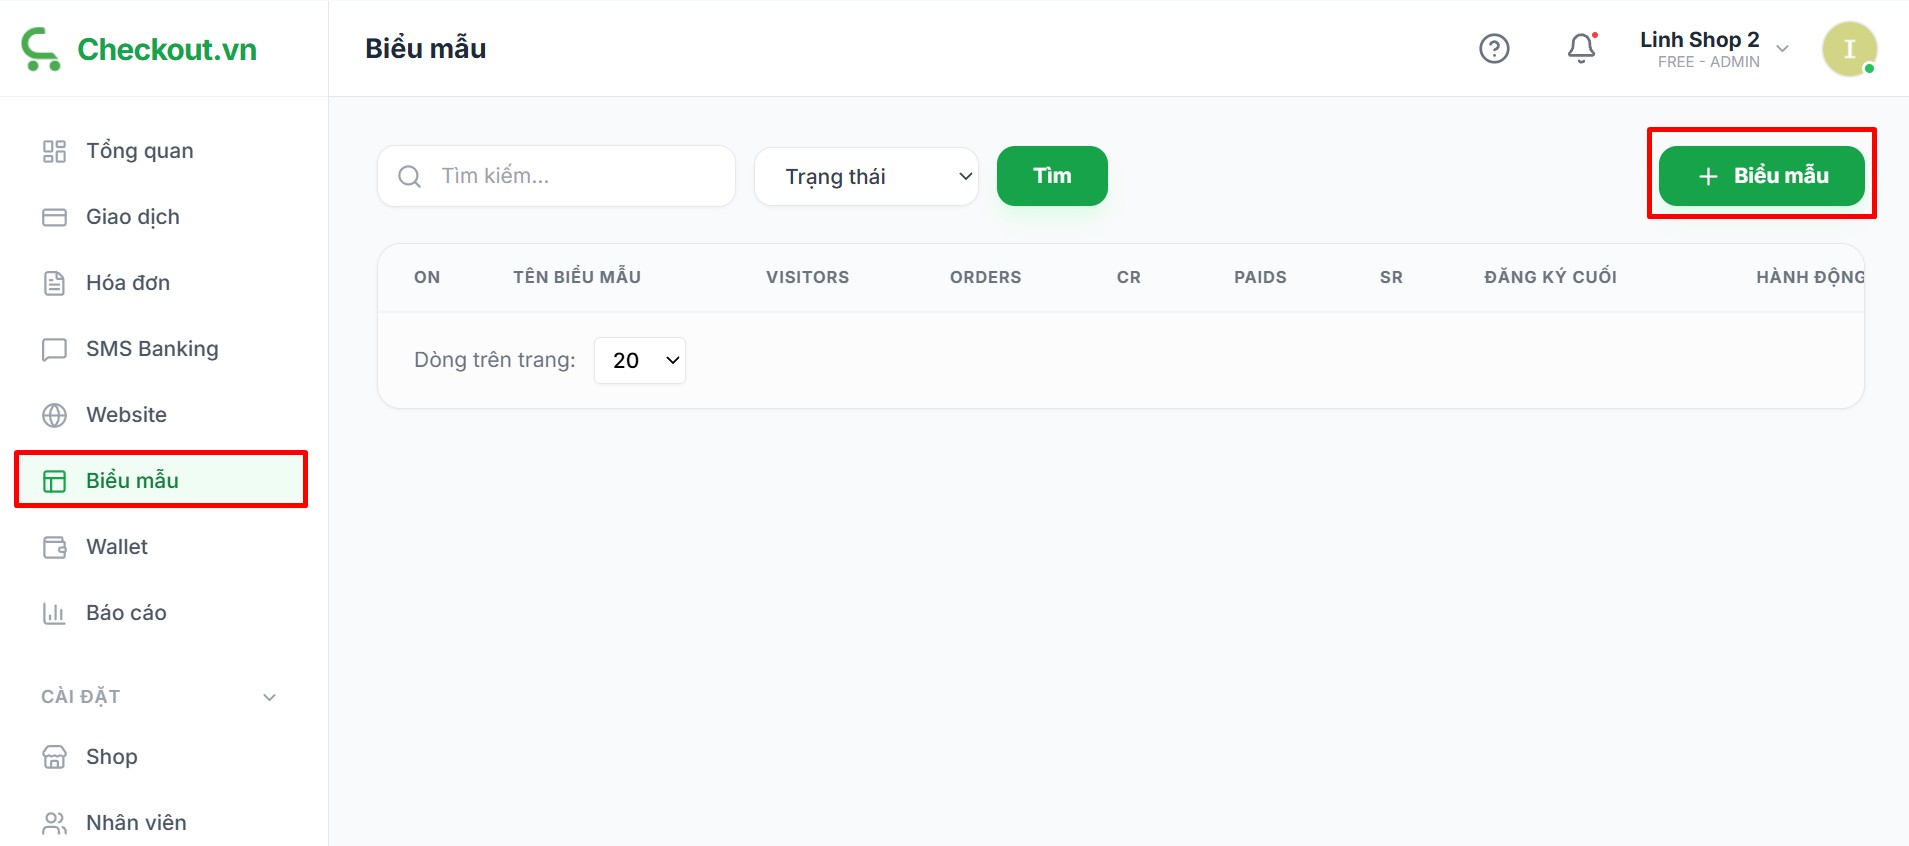Open the Trạng thái status dropdown
1909x846 pixels.
click(866, 177)
